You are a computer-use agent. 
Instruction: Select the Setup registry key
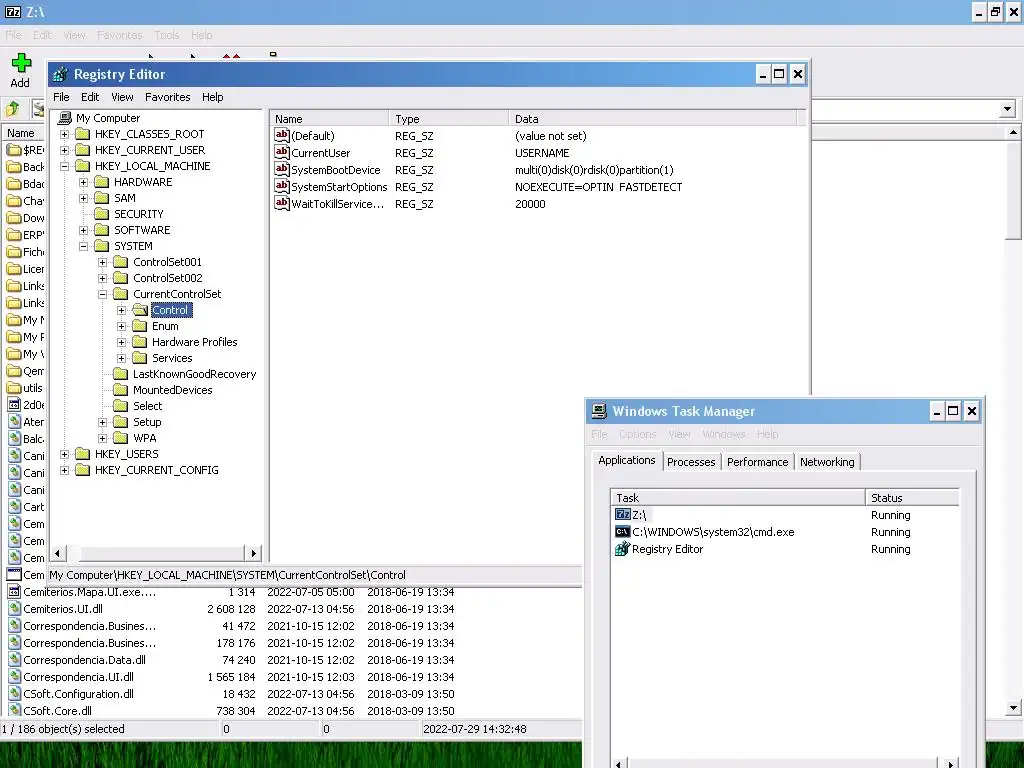pyautogui.click(x=147, y=422)
